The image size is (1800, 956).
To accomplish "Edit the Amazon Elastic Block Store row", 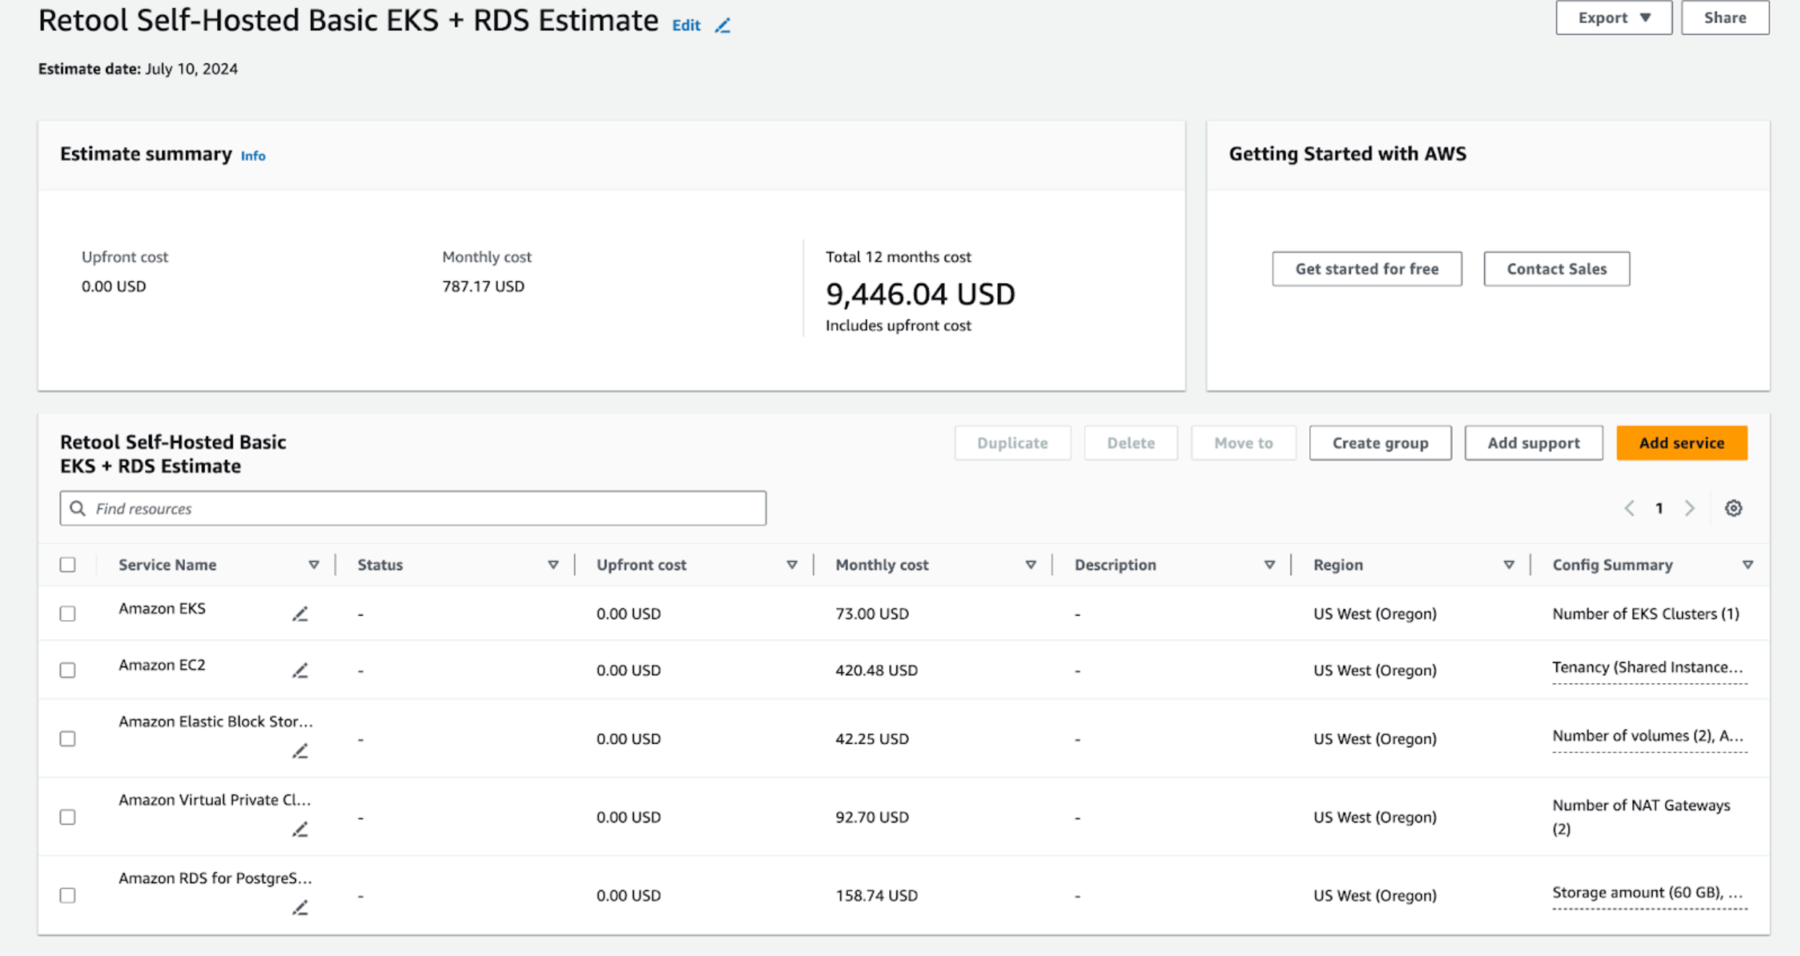I will click(x=300, y=751).
